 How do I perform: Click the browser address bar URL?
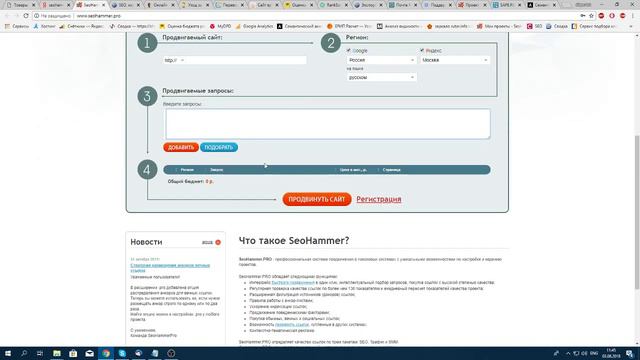pyautogui.click(x=98, y=16)
